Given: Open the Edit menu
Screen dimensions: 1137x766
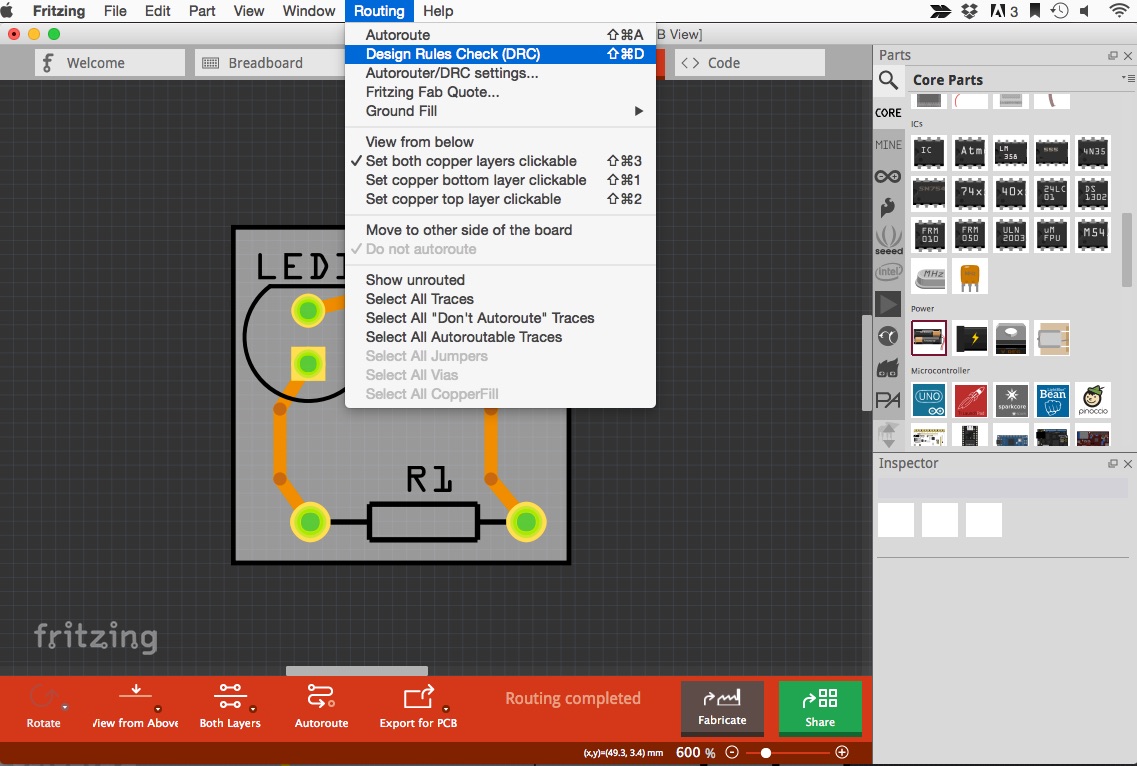Looking at the screenshot, I should 157,11.
